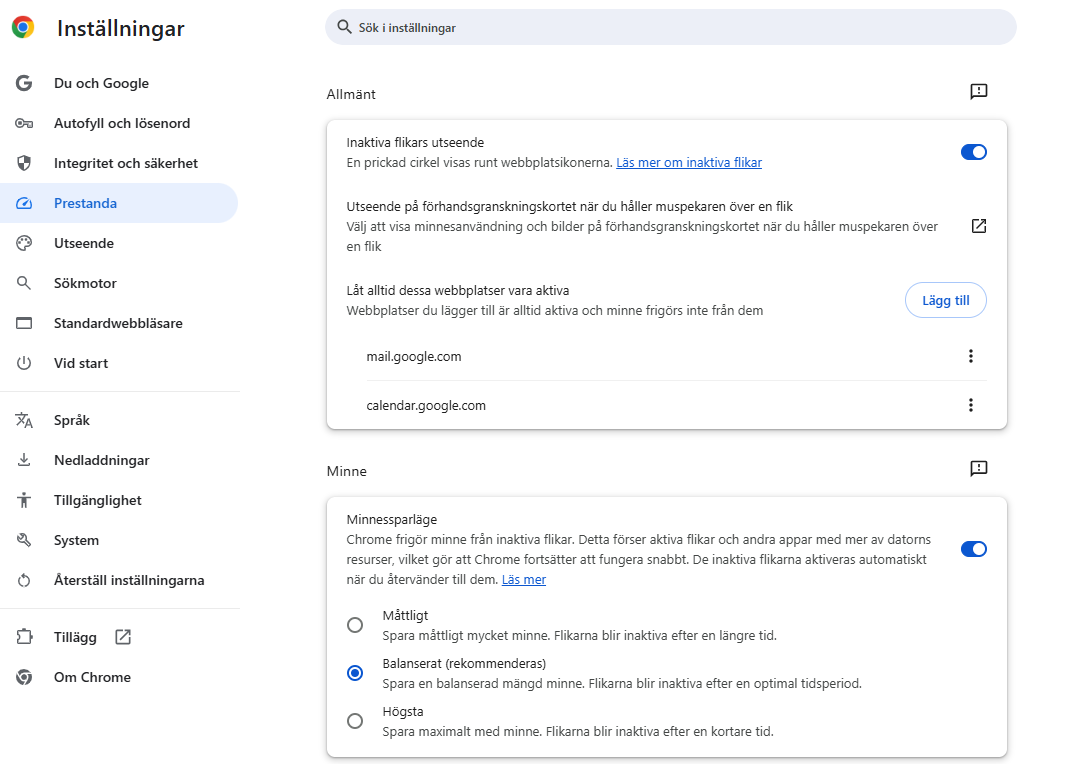Open external link icon for förhandsgranskningskortet setting
Image resolution: width=1077 pixels, height=764 pixels.
[x=979, y=226]
